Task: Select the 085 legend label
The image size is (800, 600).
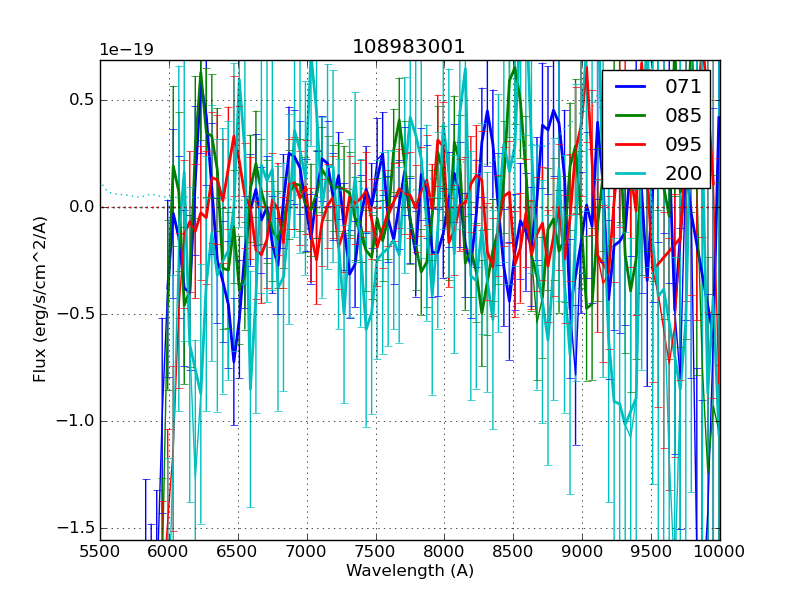Action: tap(683, 115)
